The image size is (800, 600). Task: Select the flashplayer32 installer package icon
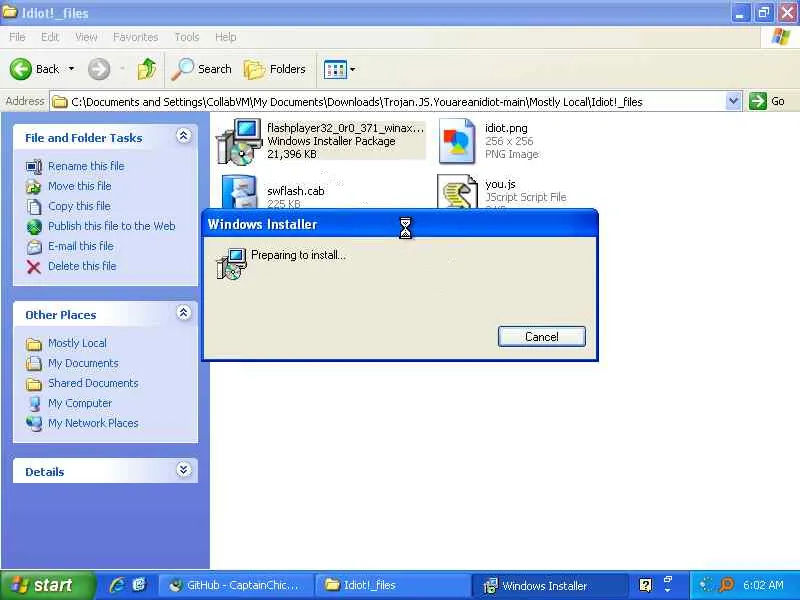pos(238,141)
